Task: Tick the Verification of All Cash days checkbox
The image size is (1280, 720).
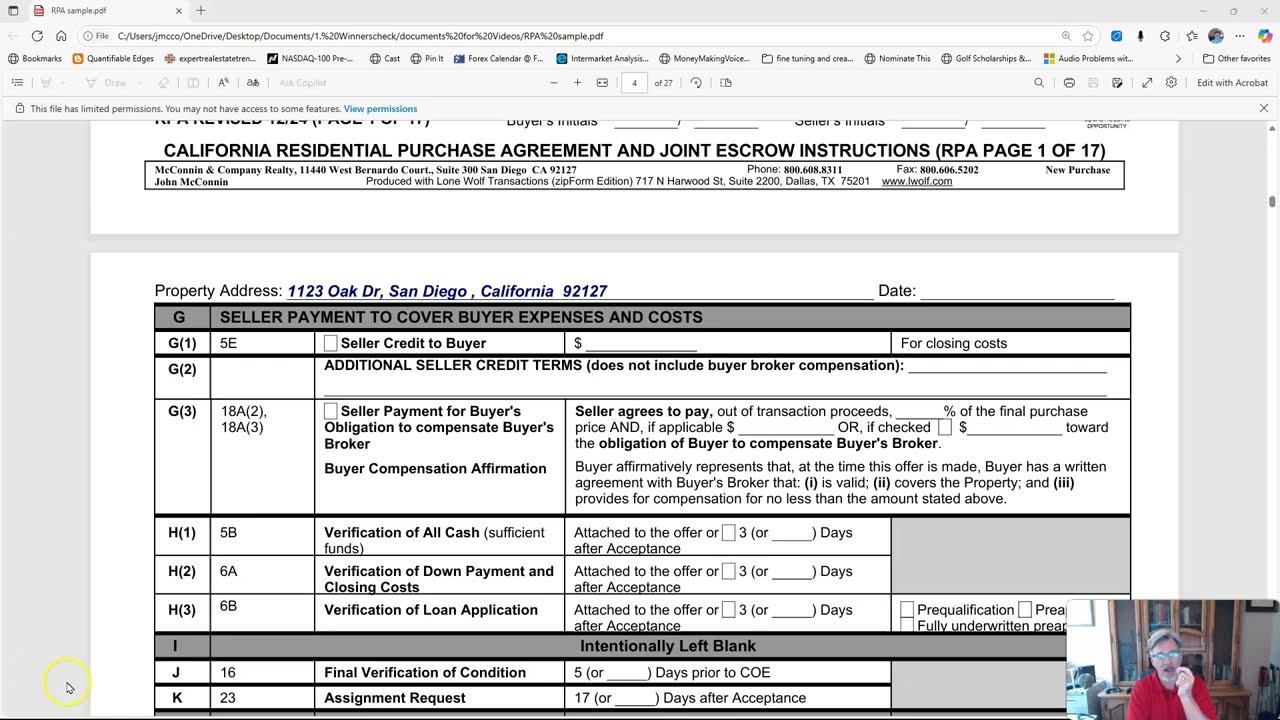Action: coord(728,533)
